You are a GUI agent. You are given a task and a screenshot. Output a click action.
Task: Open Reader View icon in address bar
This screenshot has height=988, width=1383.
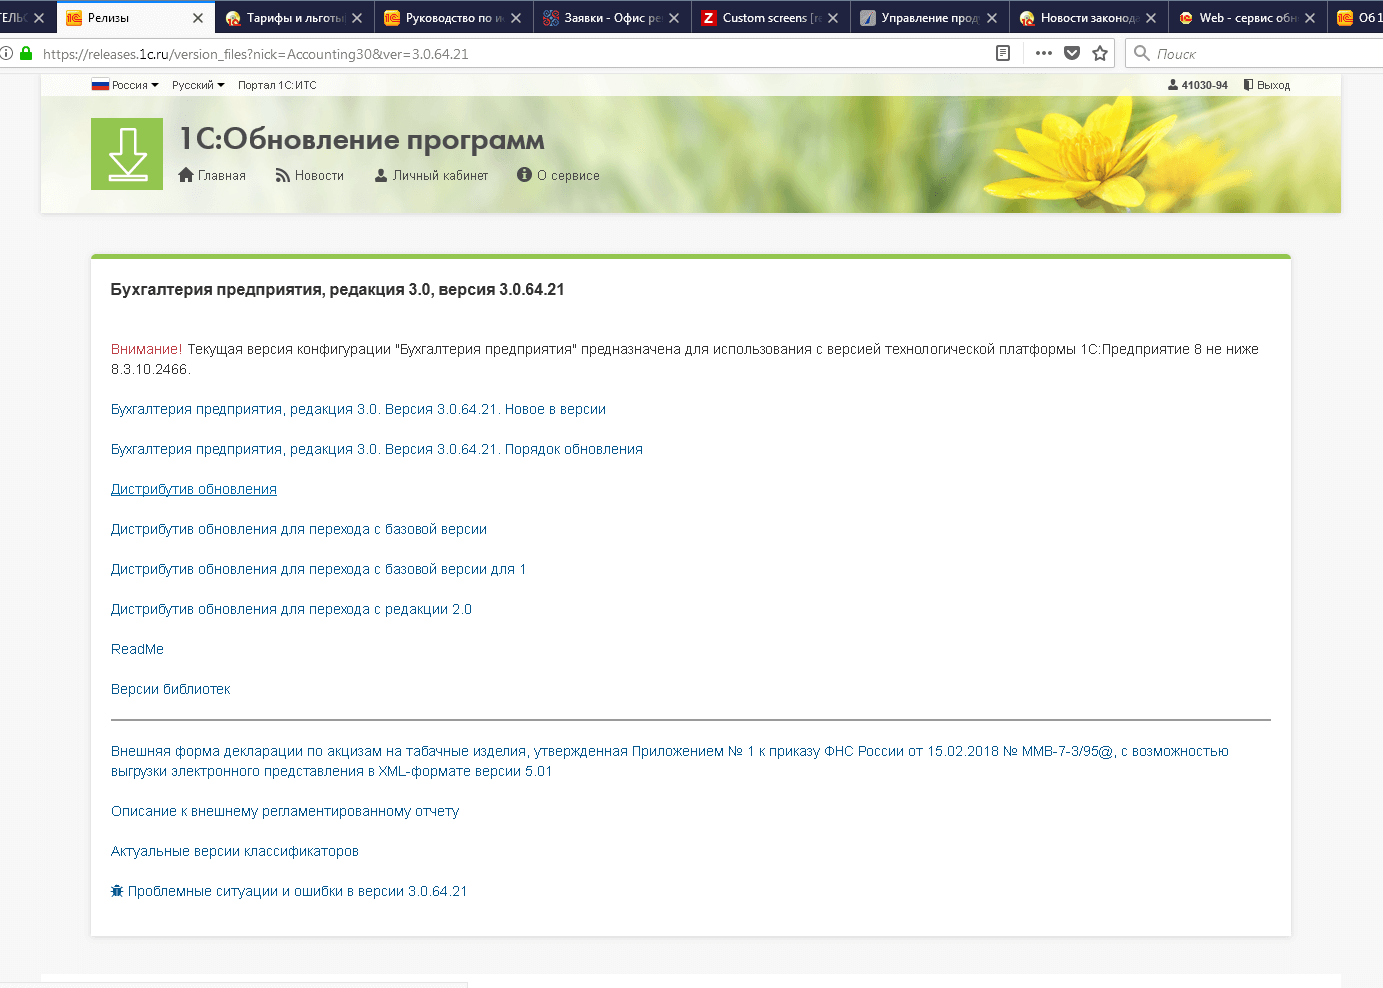(1003, 53)
